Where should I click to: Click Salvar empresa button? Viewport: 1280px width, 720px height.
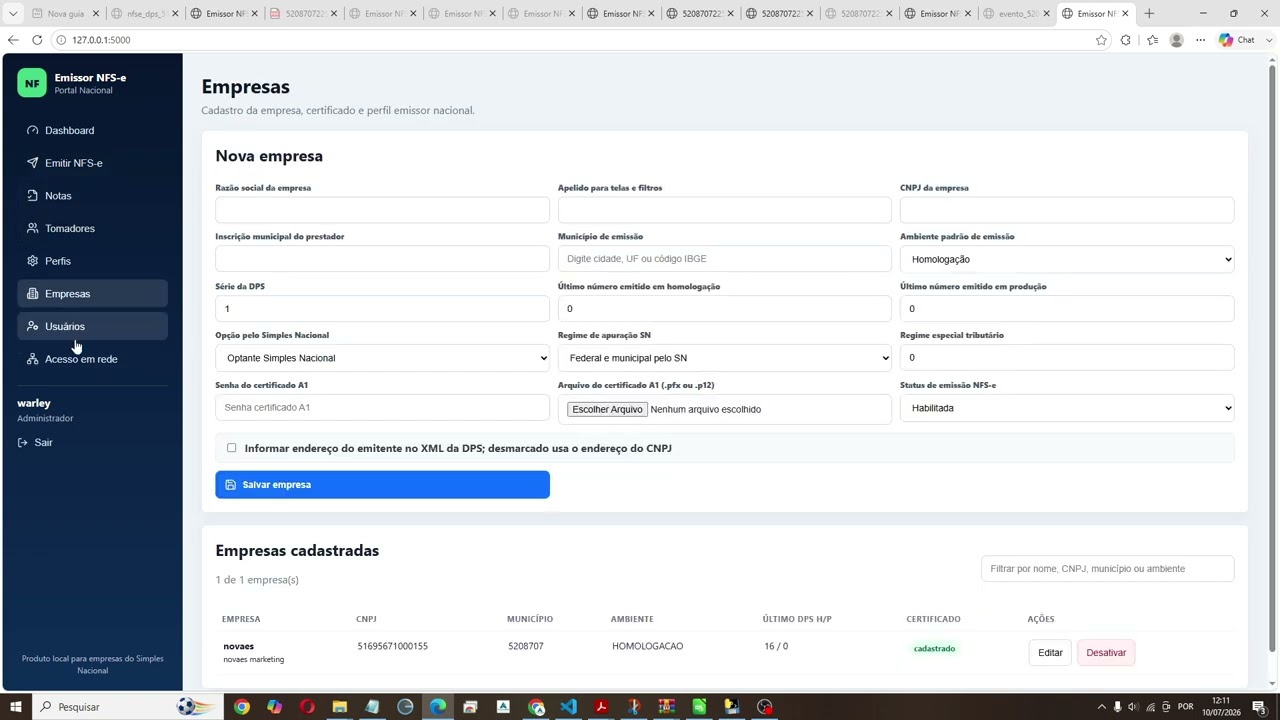(382, 485)
